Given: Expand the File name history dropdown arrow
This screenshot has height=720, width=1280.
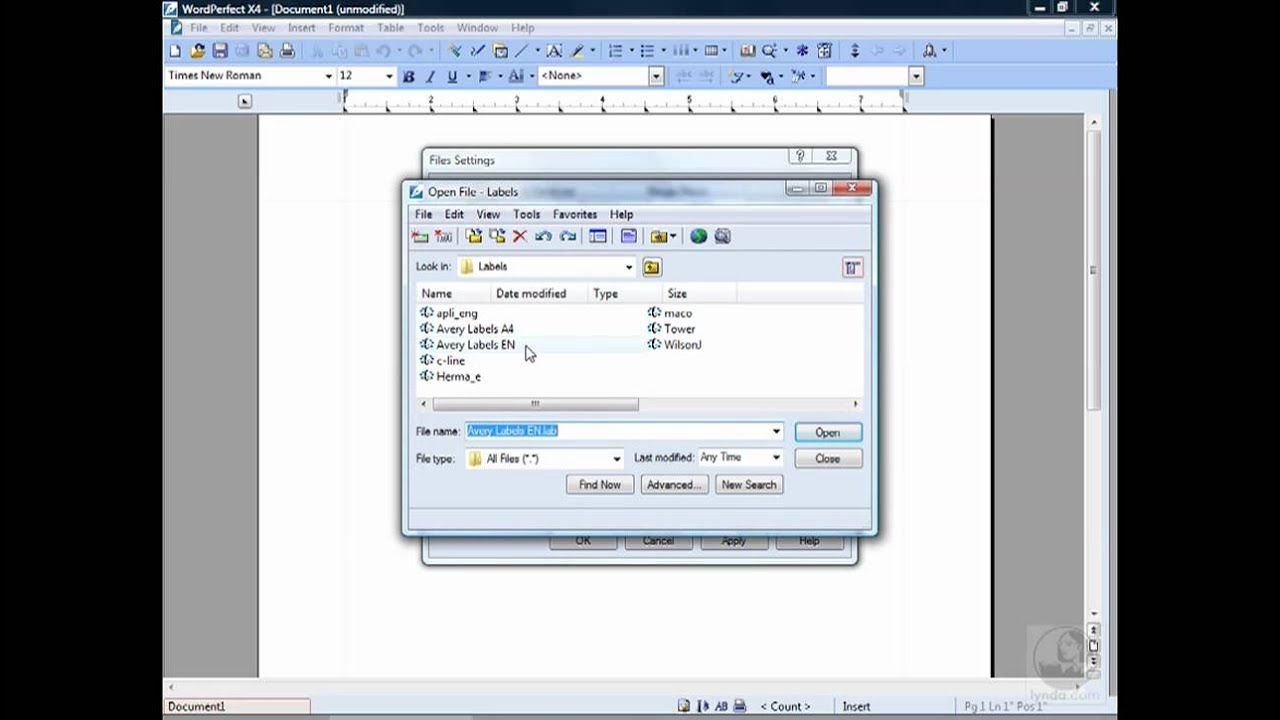Looking at the screenshot, I should click(x=776, y=431).
